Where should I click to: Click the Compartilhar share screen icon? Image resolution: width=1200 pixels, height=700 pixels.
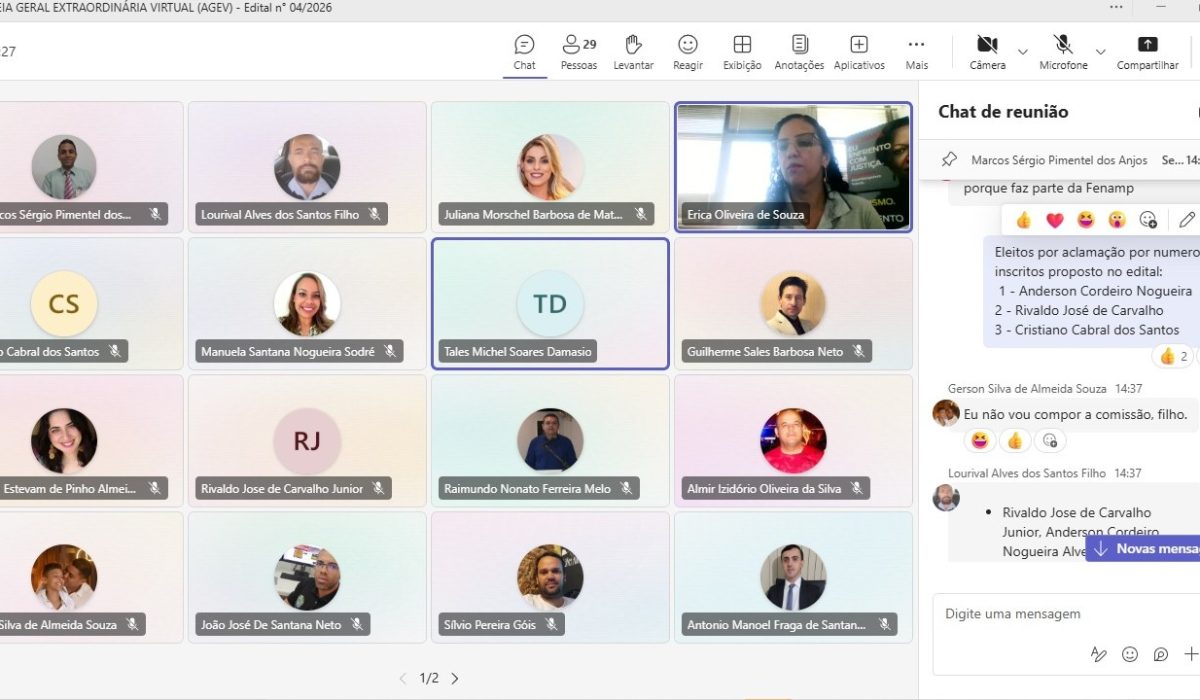coord(1148,52)
